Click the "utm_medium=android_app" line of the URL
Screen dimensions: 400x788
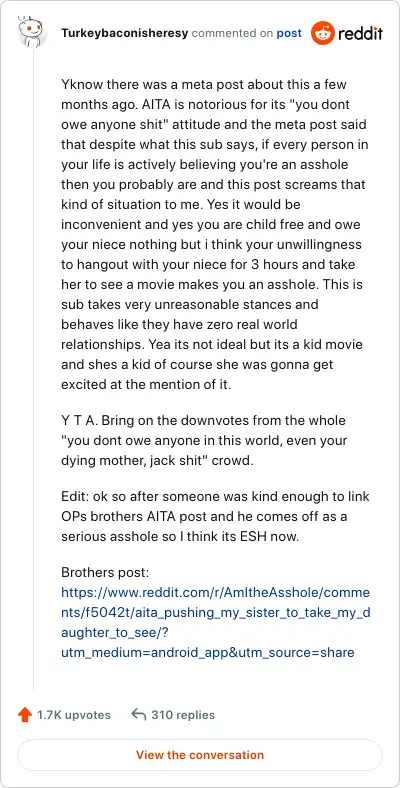point(208,653)
